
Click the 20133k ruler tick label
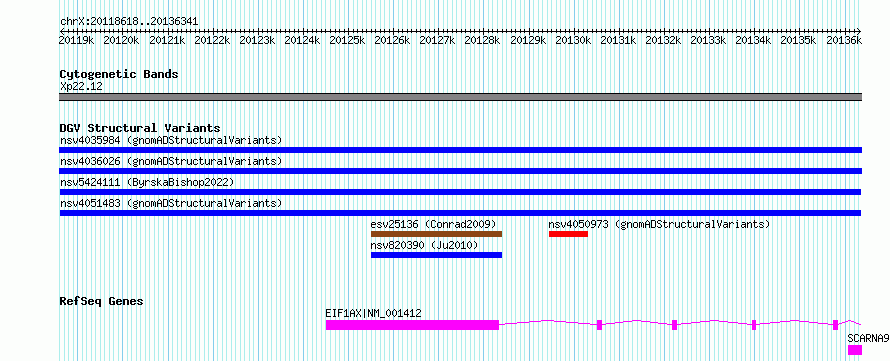coord(708,40)
